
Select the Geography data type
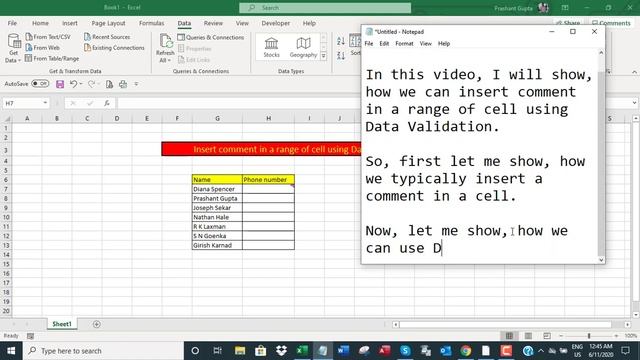coord(303,47)
